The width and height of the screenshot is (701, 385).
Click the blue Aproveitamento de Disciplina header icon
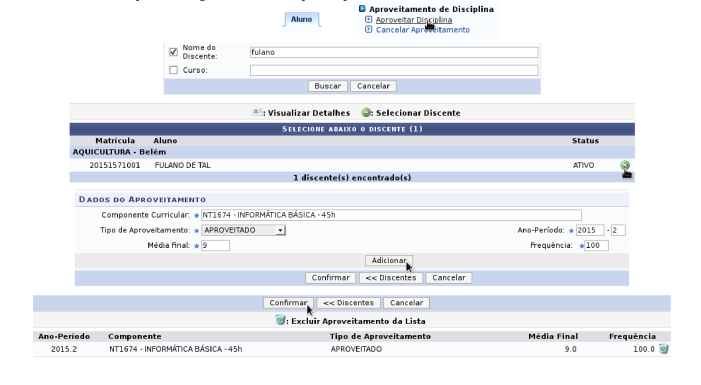click(362, 8)
